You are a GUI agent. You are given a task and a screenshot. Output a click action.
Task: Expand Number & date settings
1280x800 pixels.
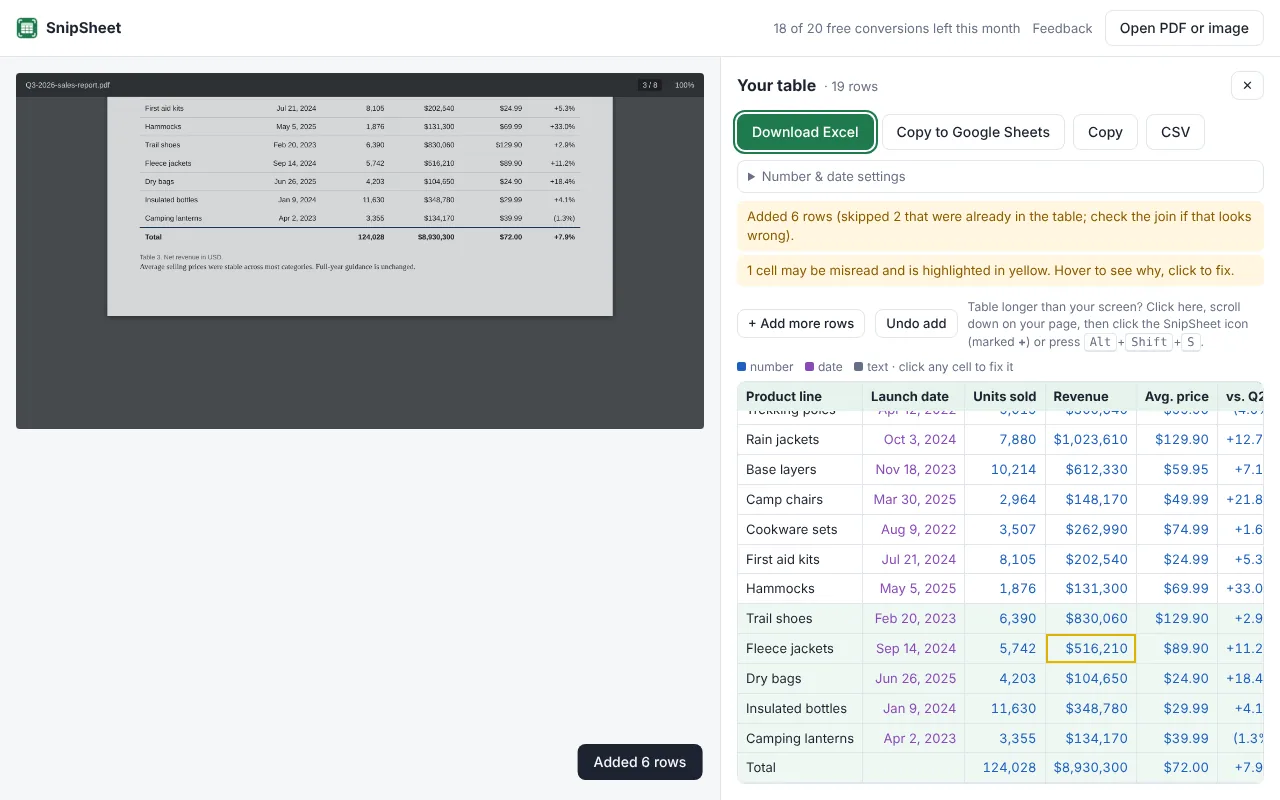click(1000, 176)
